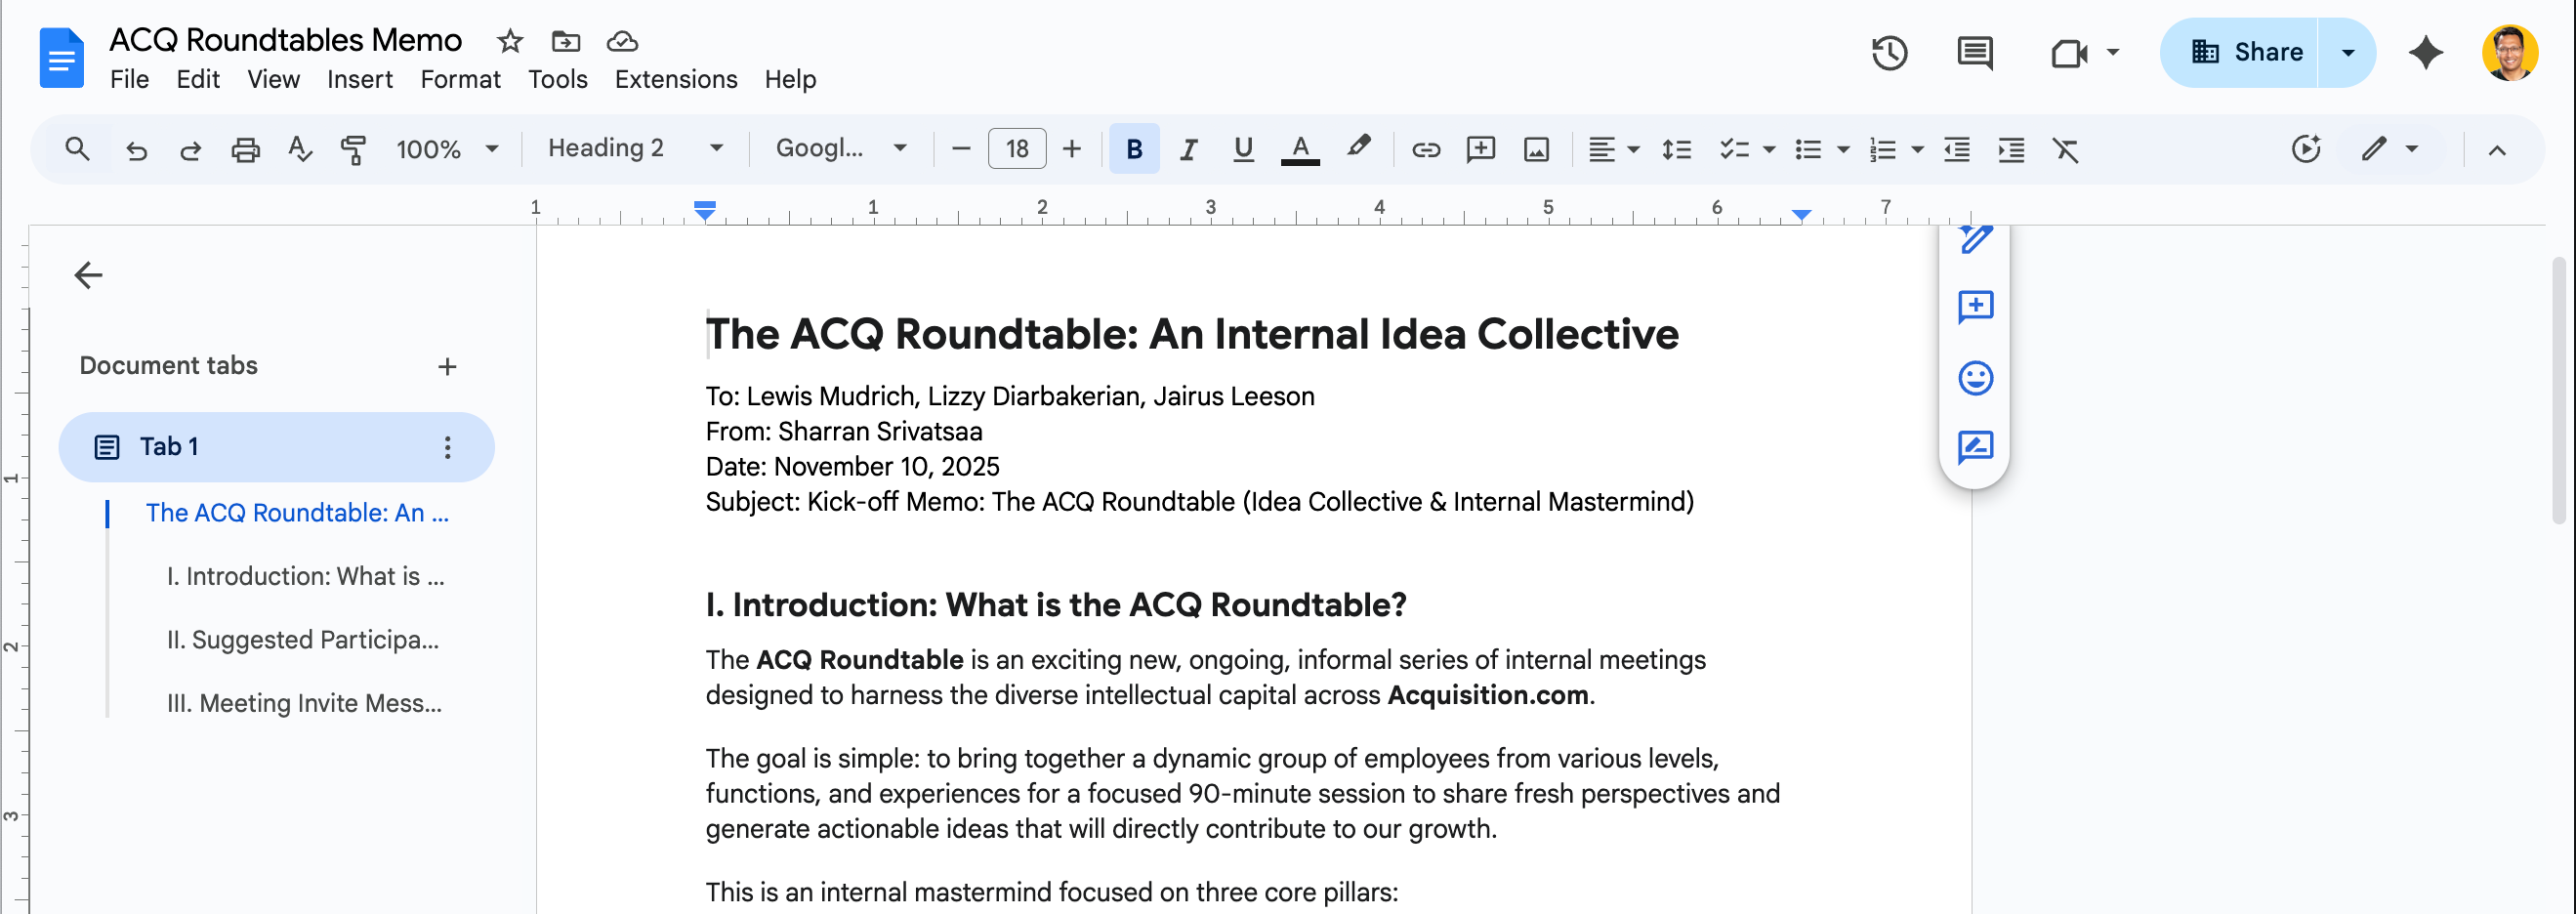Activate the paint format tool
Viewport: 2576px width, 914px height.
(353, 149)
